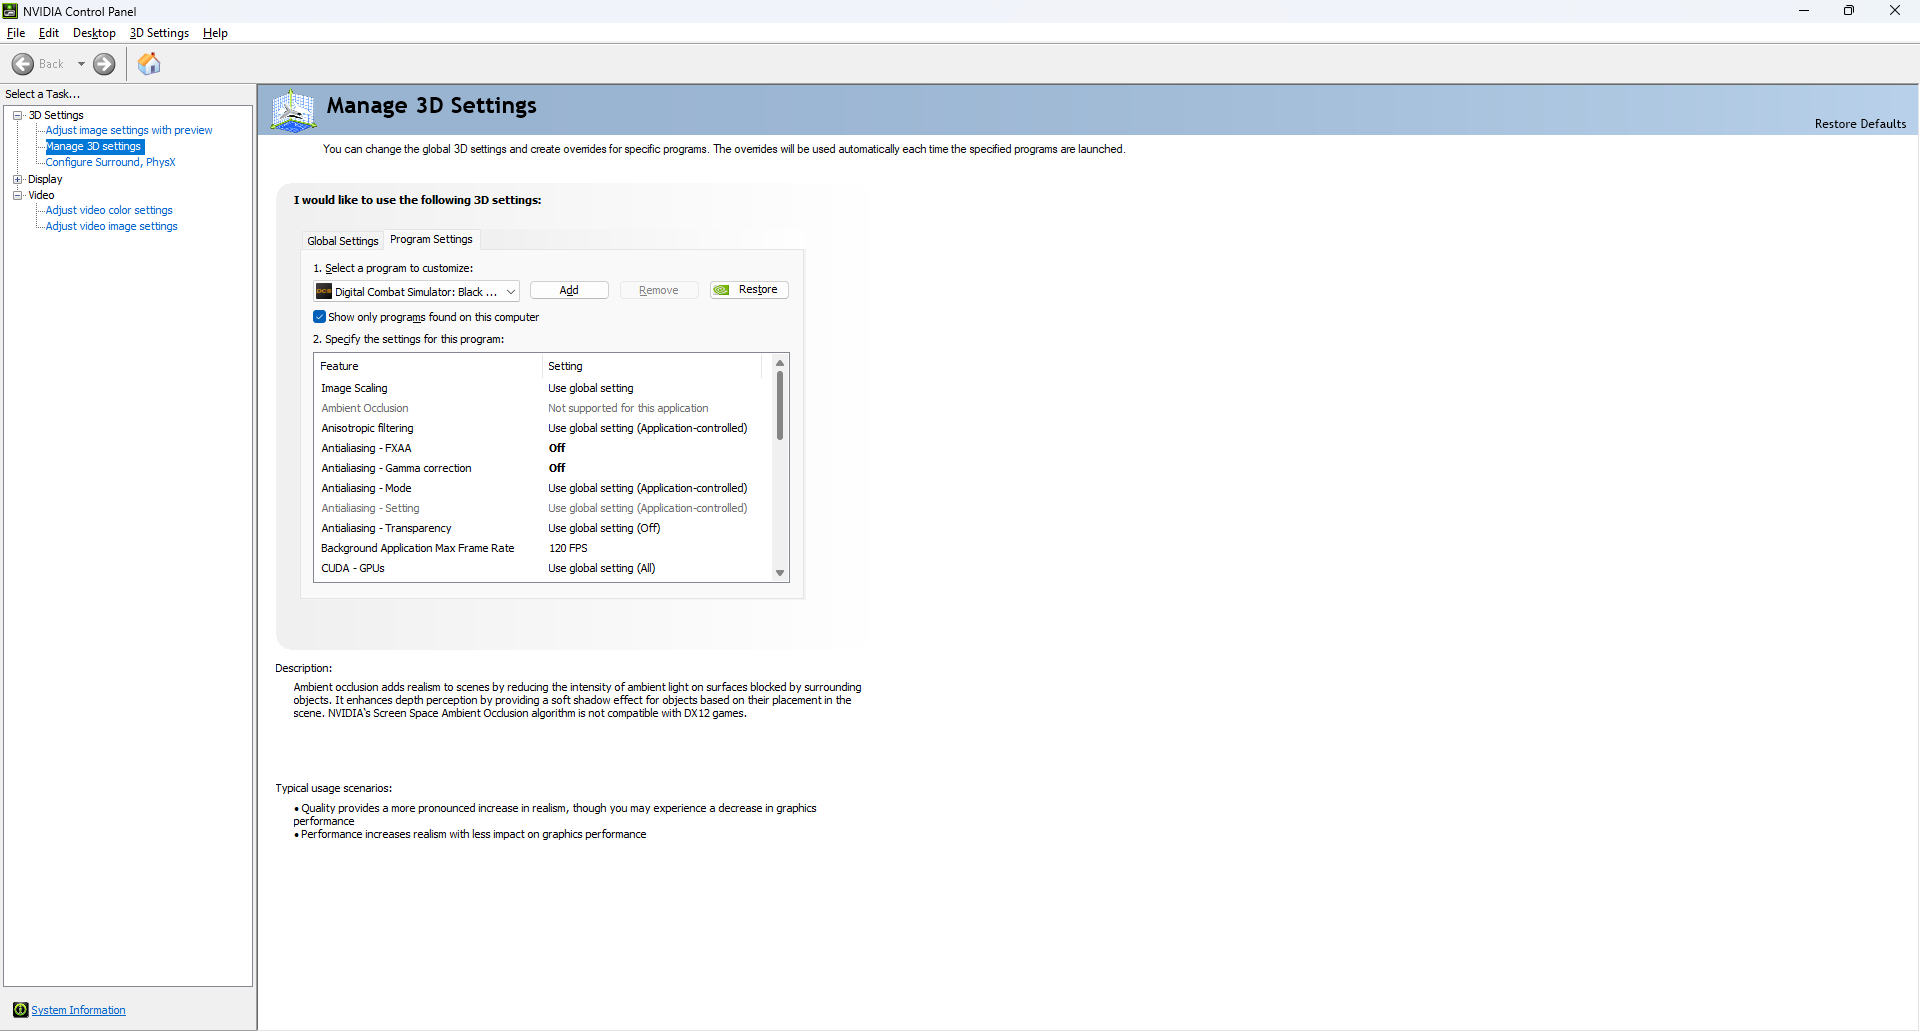Click the Remove button

click(659, 290)
